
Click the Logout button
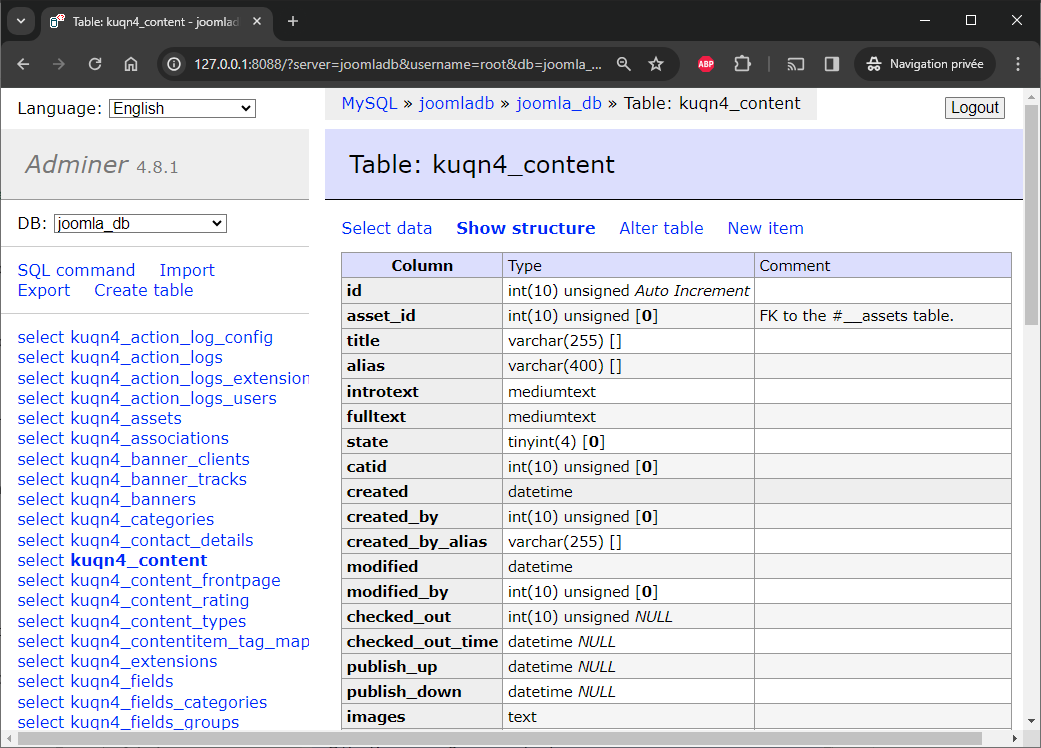tap(975, 108)
